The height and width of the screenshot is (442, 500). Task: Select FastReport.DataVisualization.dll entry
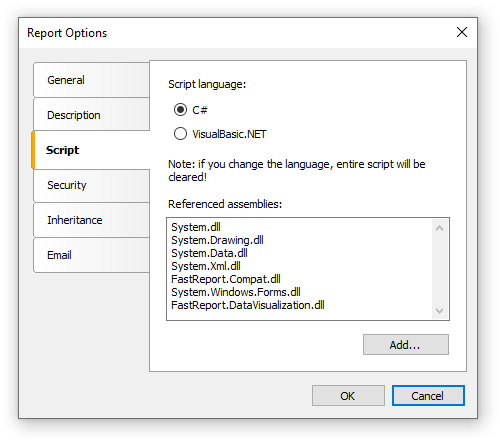[248, 305]
